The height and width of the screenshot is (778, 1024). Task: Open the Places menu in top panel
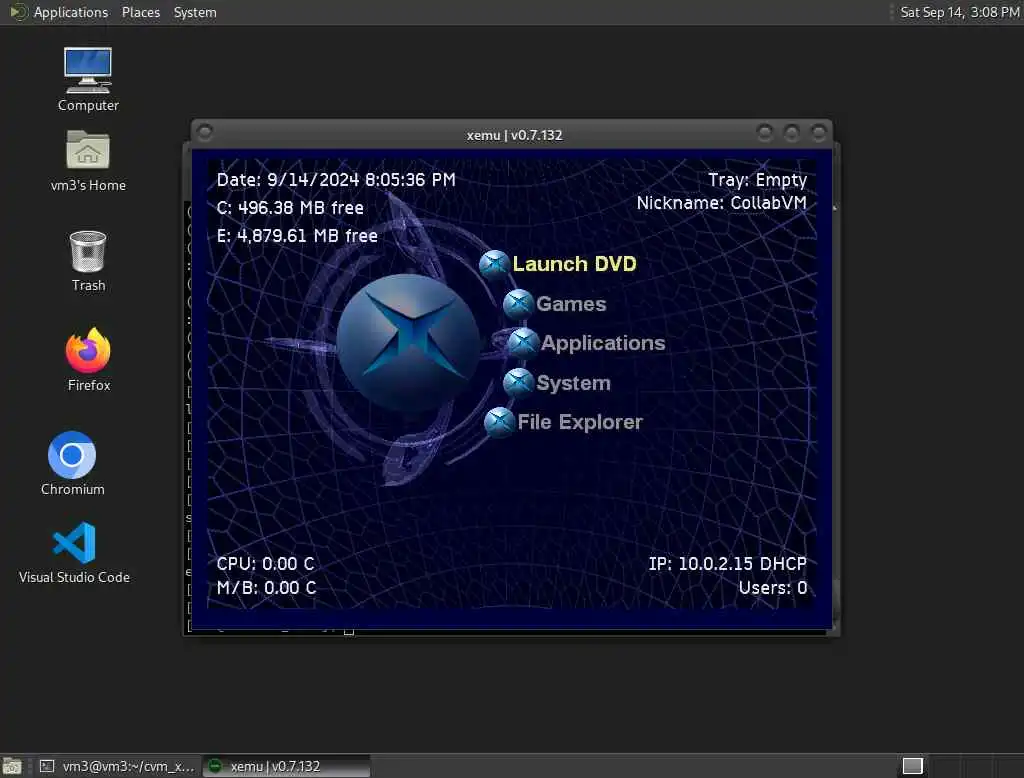(140, 12)
